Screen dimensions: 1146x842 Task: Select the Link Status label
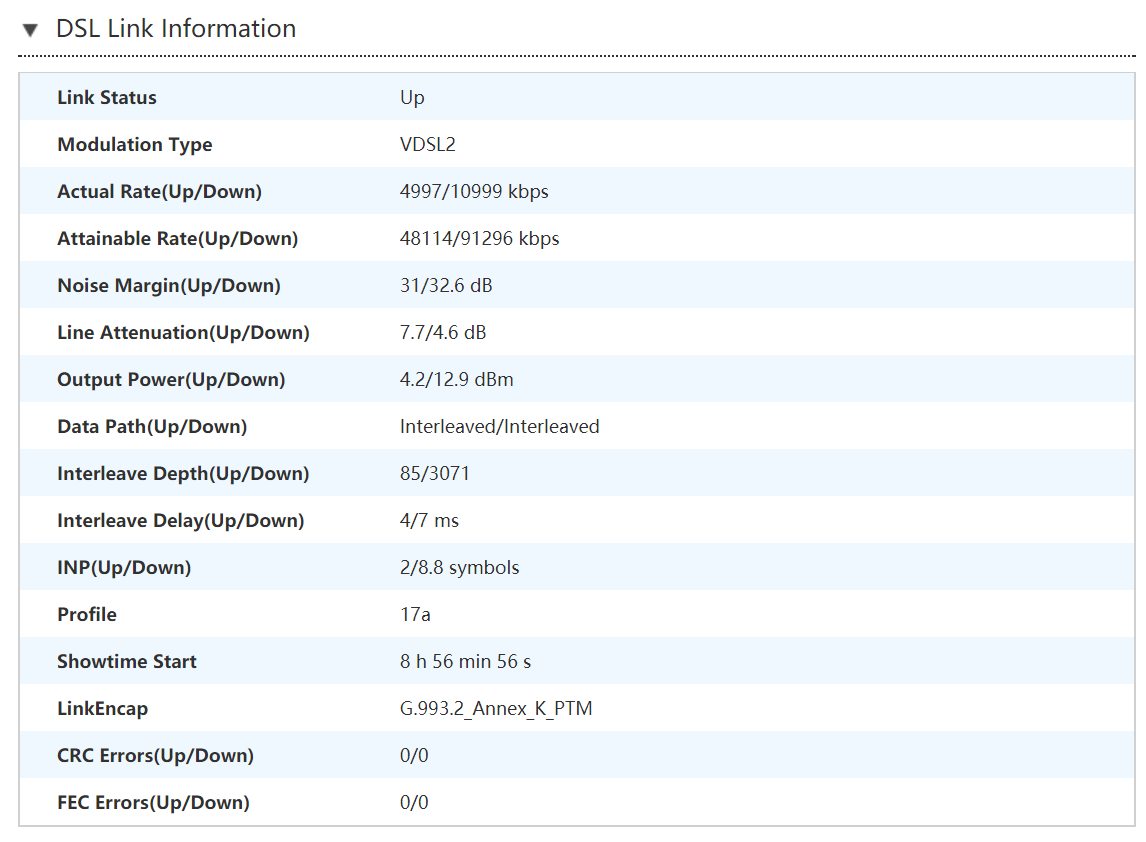point(107,97)
